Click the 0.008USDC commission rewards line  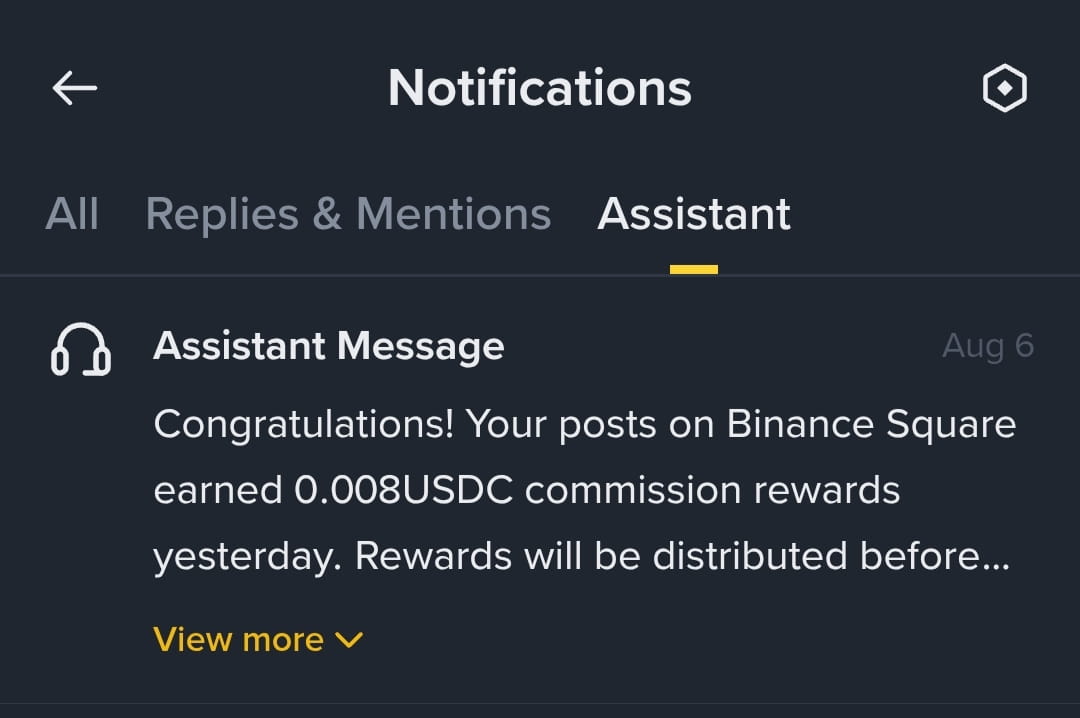[x=527, y=490]
